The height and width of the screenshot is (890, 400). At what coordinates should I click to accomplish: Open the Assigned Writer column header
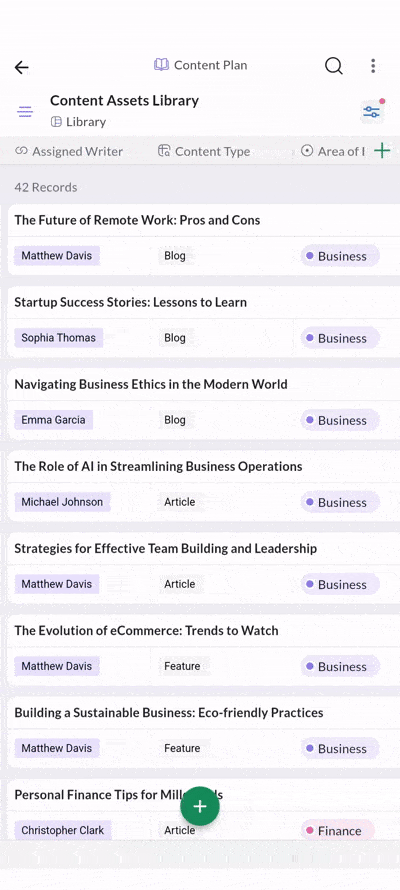pos(69,151)
